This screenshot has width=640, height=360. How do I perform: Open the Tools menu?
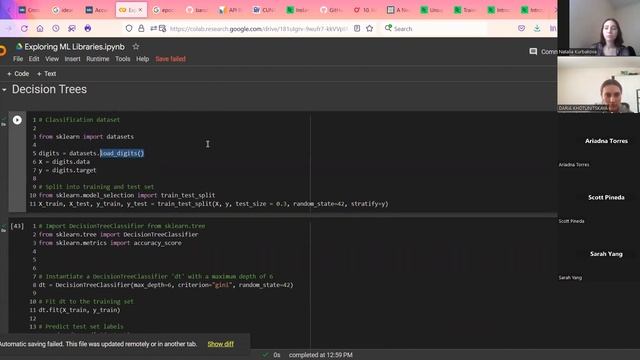click(122, 59)
